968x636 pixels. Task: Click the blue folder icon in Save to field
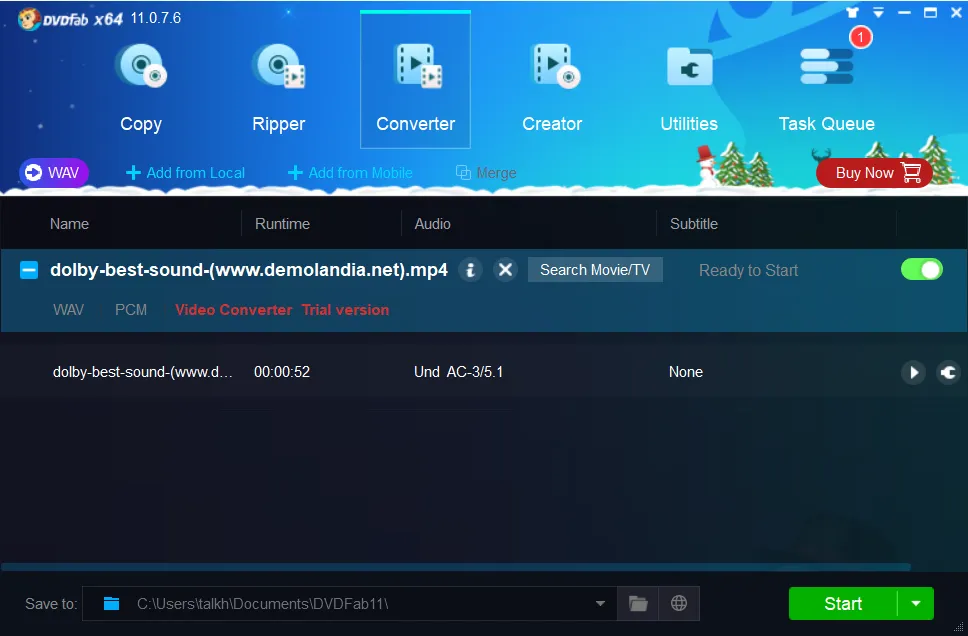click(111, 603)
